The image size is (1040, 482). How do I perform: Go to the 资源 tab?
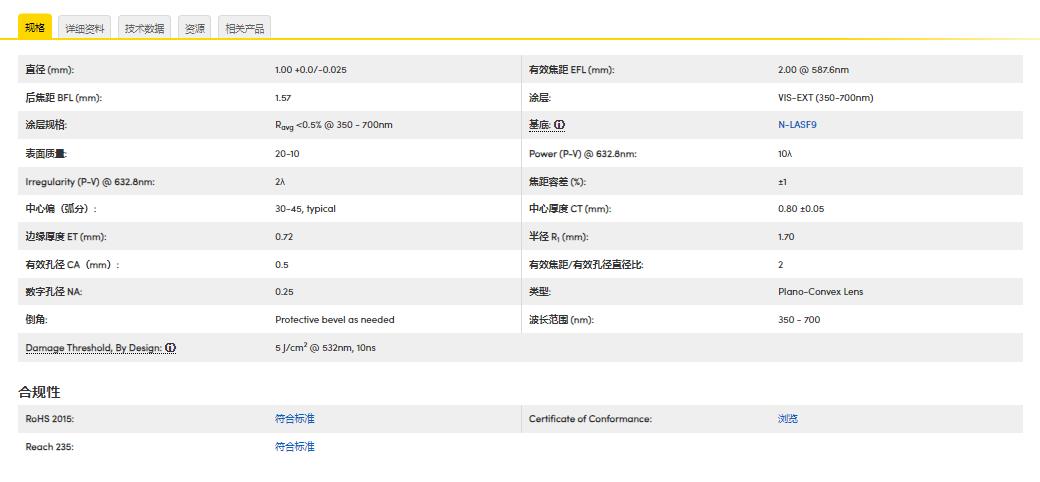click(x=194, y=29)
